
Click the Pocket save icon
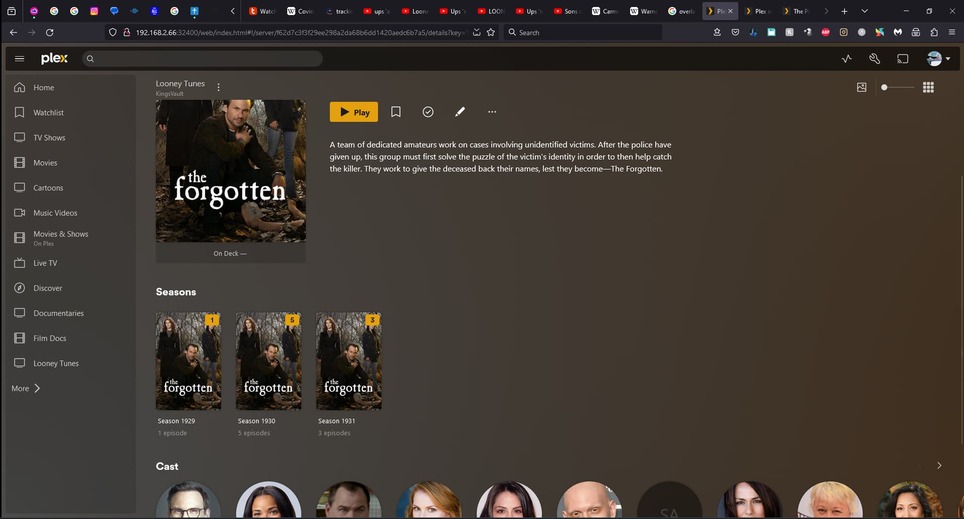(x=735, y=32)
